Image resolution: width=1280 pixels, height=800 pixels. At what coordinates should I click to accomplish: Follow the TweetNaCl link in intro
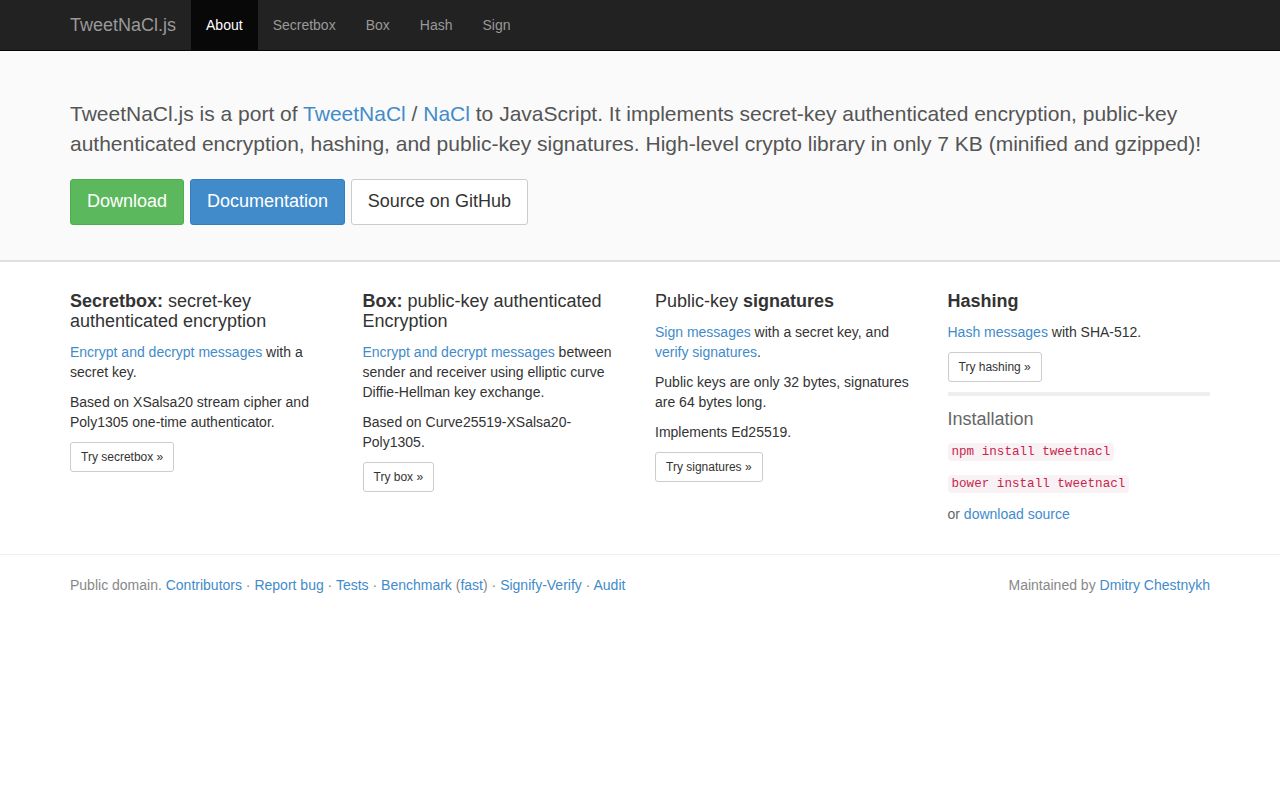(354, 114)
